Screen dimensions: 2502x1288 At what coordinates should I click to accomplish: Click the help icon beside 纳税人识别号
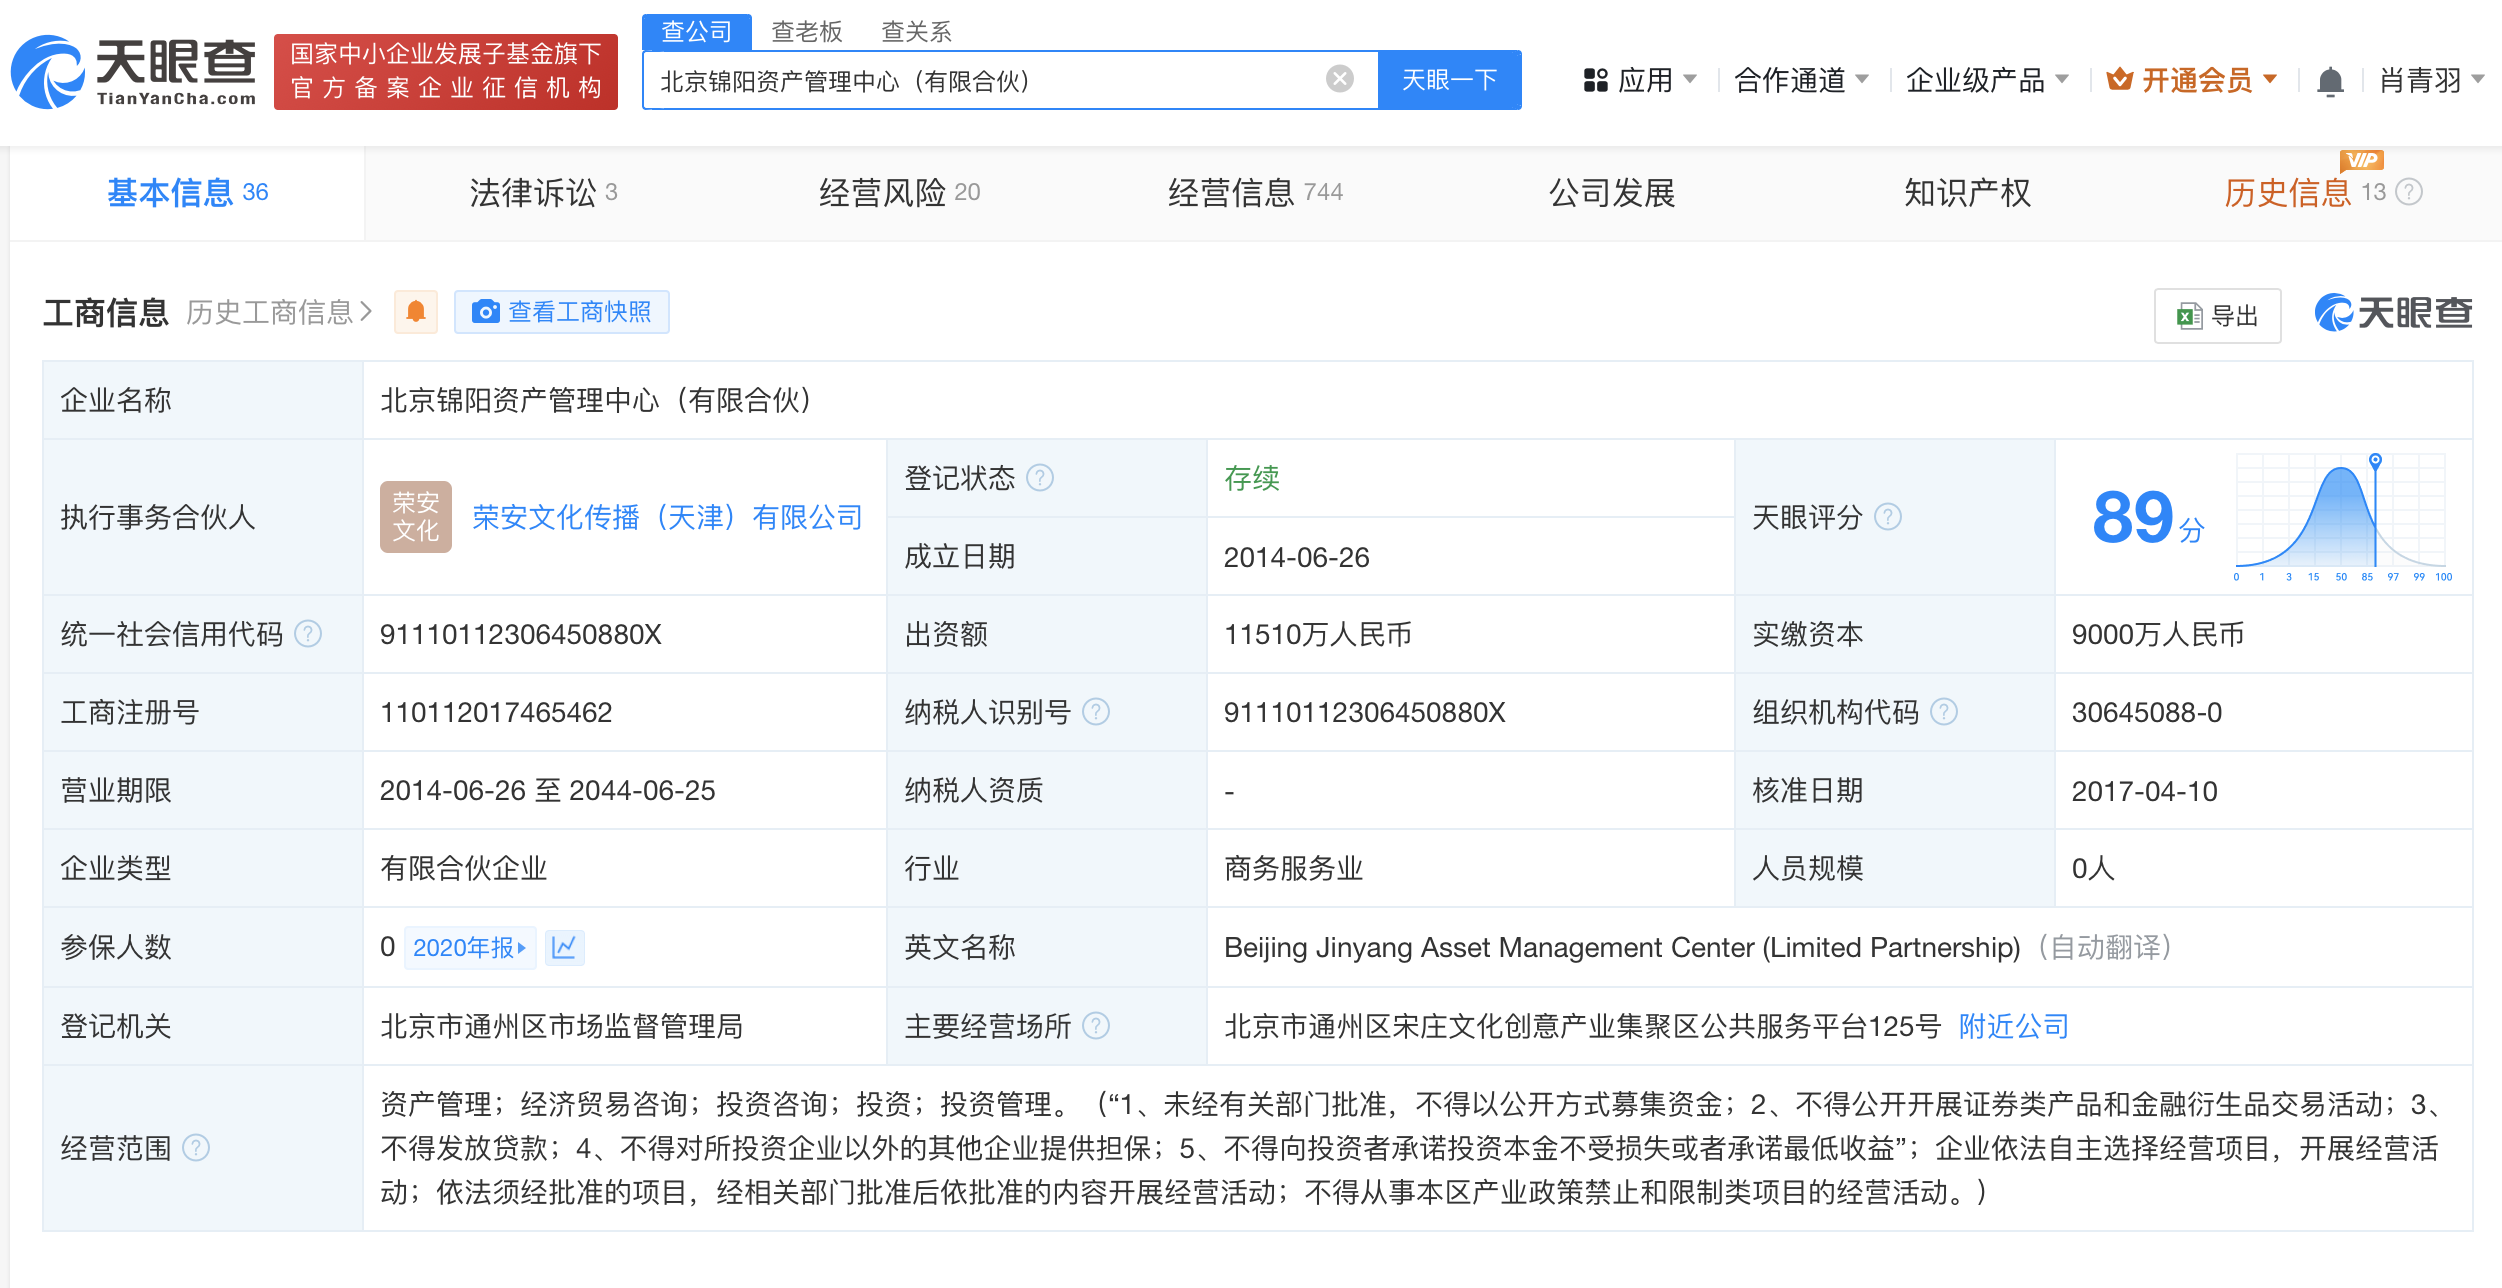1096,712
